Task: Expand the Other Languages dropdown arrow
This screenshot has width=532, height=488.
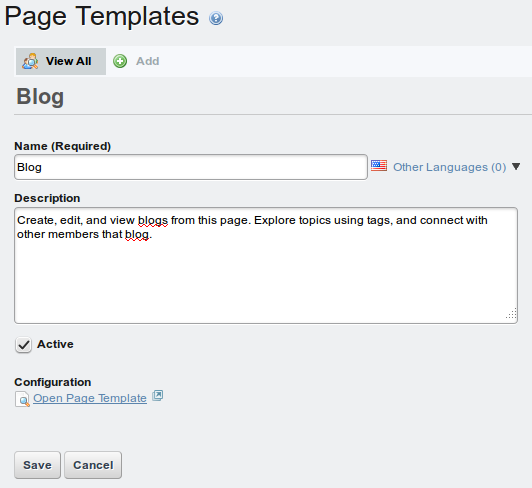Action: tap(516, 166)
